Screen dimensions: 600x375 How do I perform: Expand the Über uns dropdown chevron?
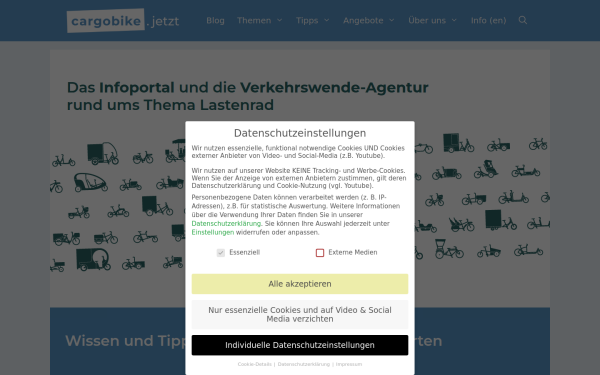click(x=454, y=20)
